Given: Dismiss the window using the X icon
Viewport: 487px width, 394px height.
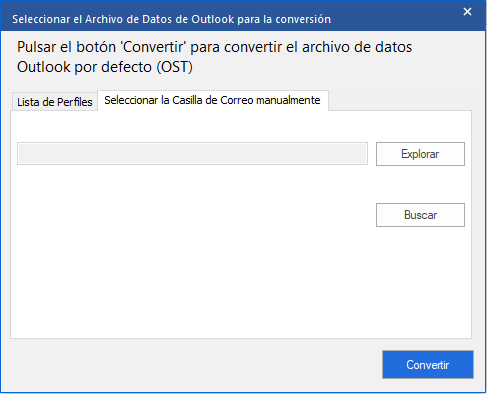Looking at the screenshot, I should (467, 12).
